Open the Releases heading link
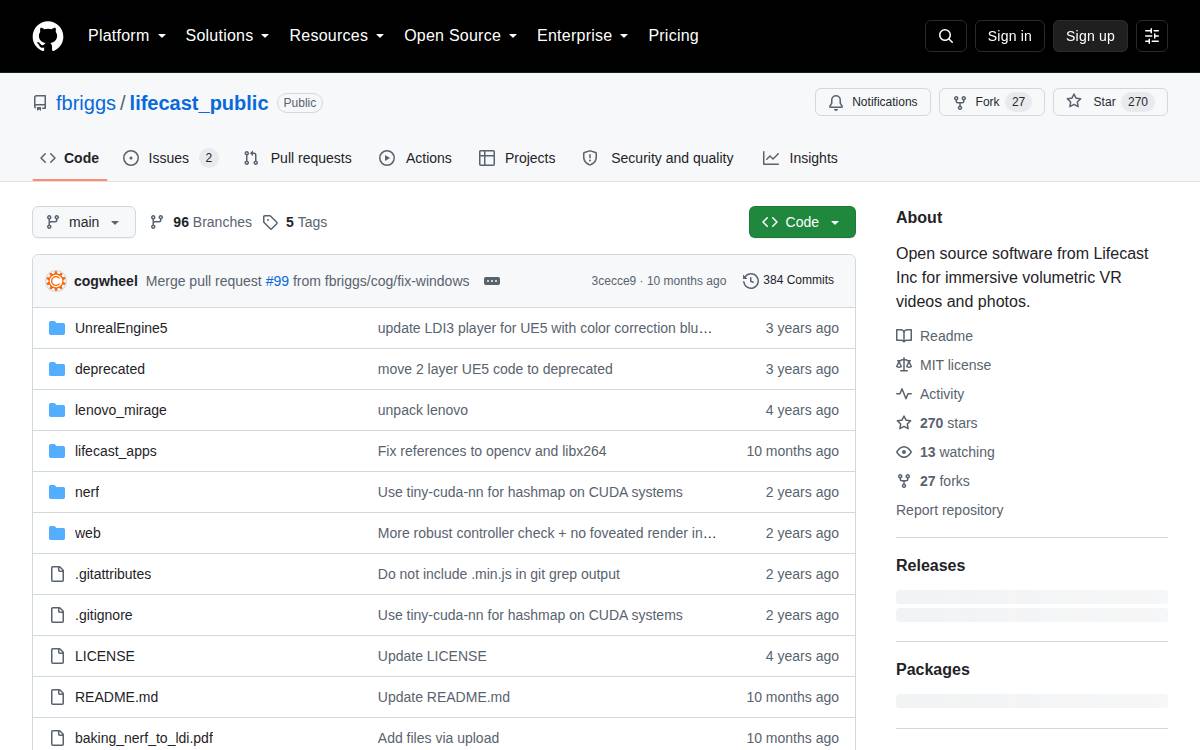 (930, 565)
